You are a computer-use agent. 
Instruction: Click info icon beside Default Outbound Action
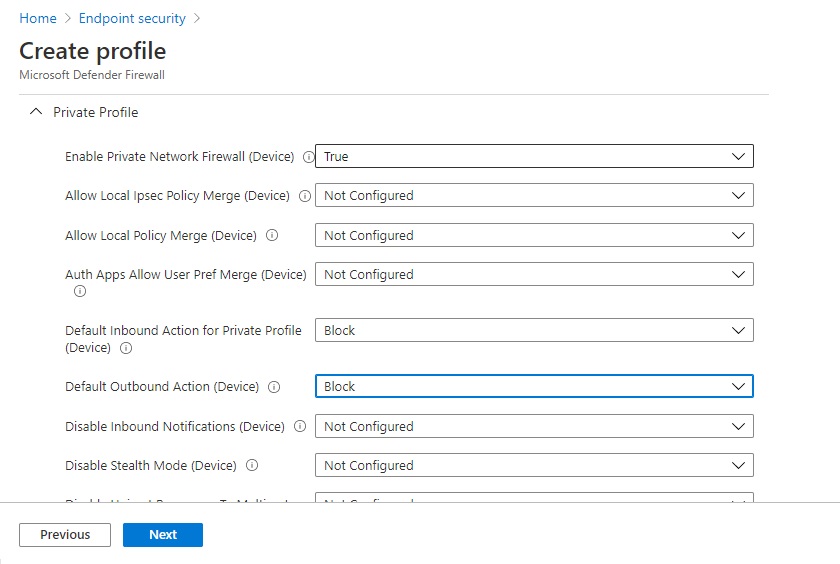pos(273,387)
